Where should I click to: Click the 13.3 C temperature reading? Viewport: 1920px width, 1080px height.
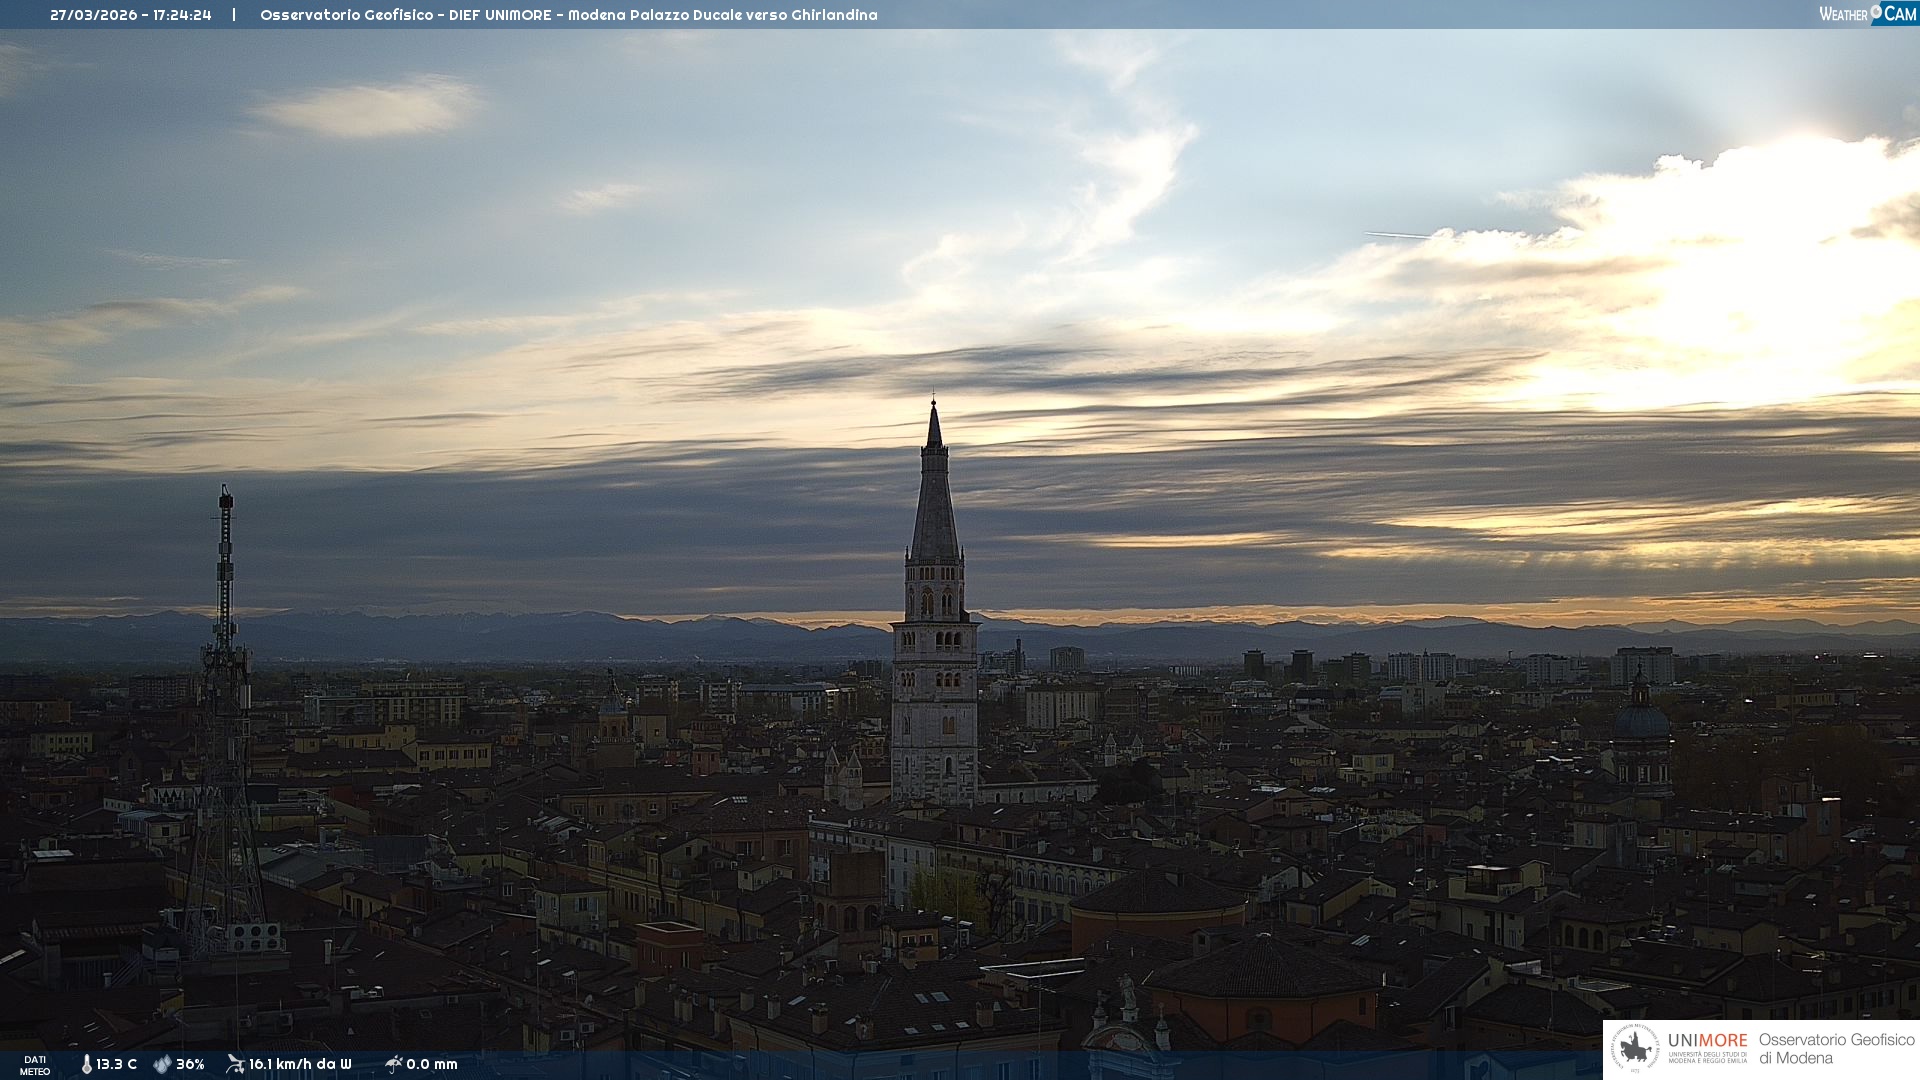117,1064
